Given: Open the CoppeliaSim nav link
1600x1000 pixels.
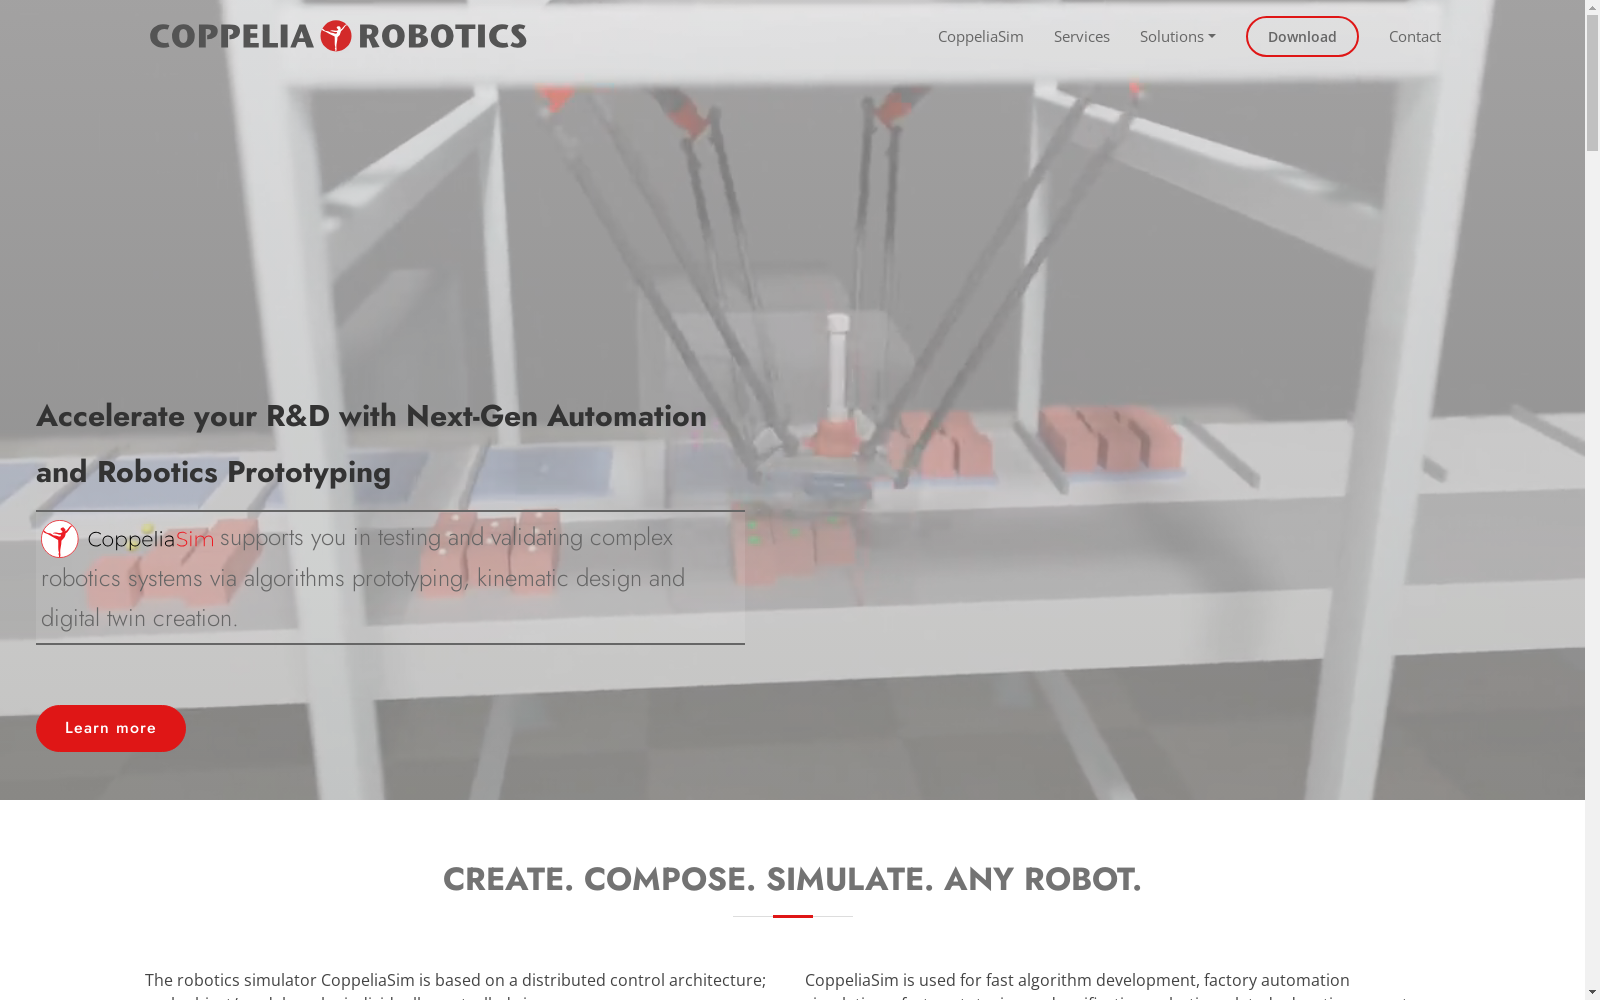Looking at the screenshot, I should (x=980, y=36).
